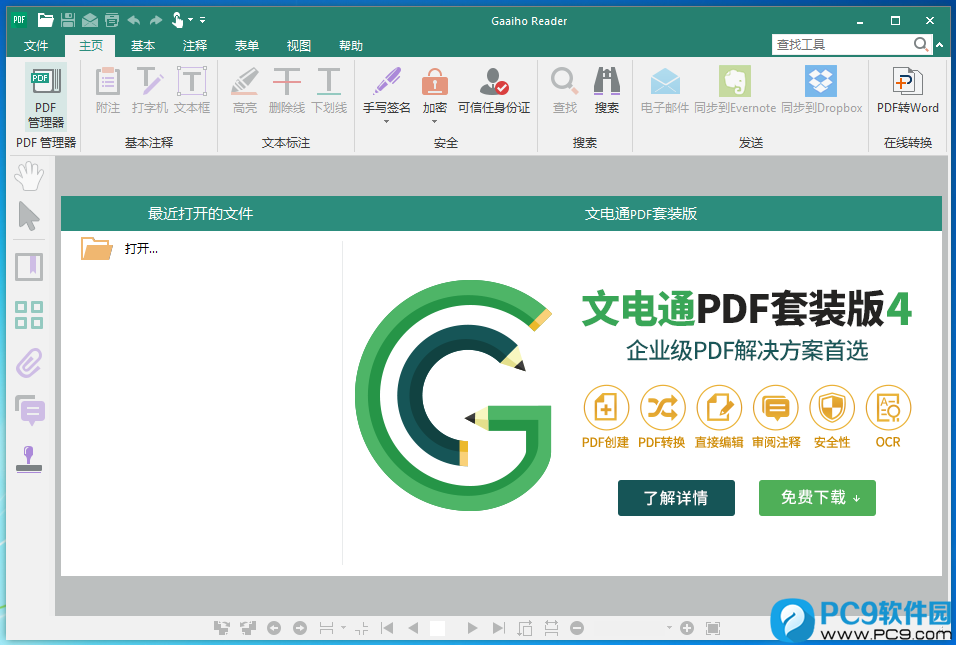Click the 查找 find magnifier icon
The image size is (956, 645).
click(x=565, y=82)
